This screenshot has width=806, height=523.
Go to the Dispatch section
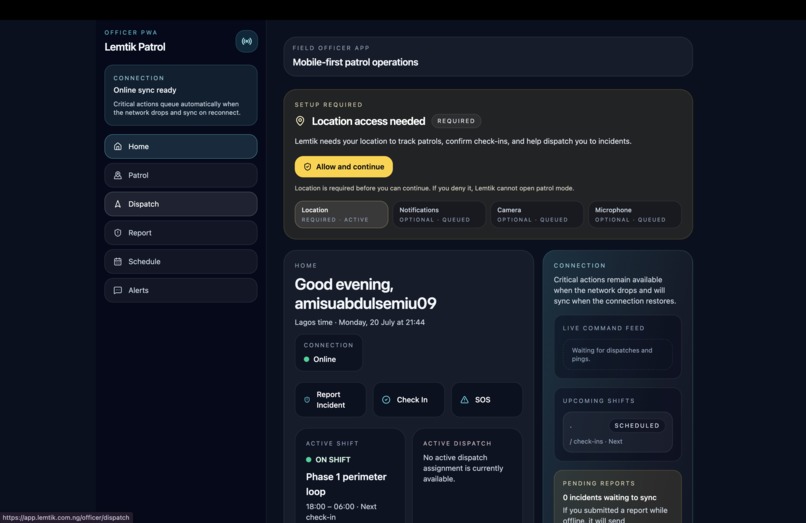tap(181, 204)
